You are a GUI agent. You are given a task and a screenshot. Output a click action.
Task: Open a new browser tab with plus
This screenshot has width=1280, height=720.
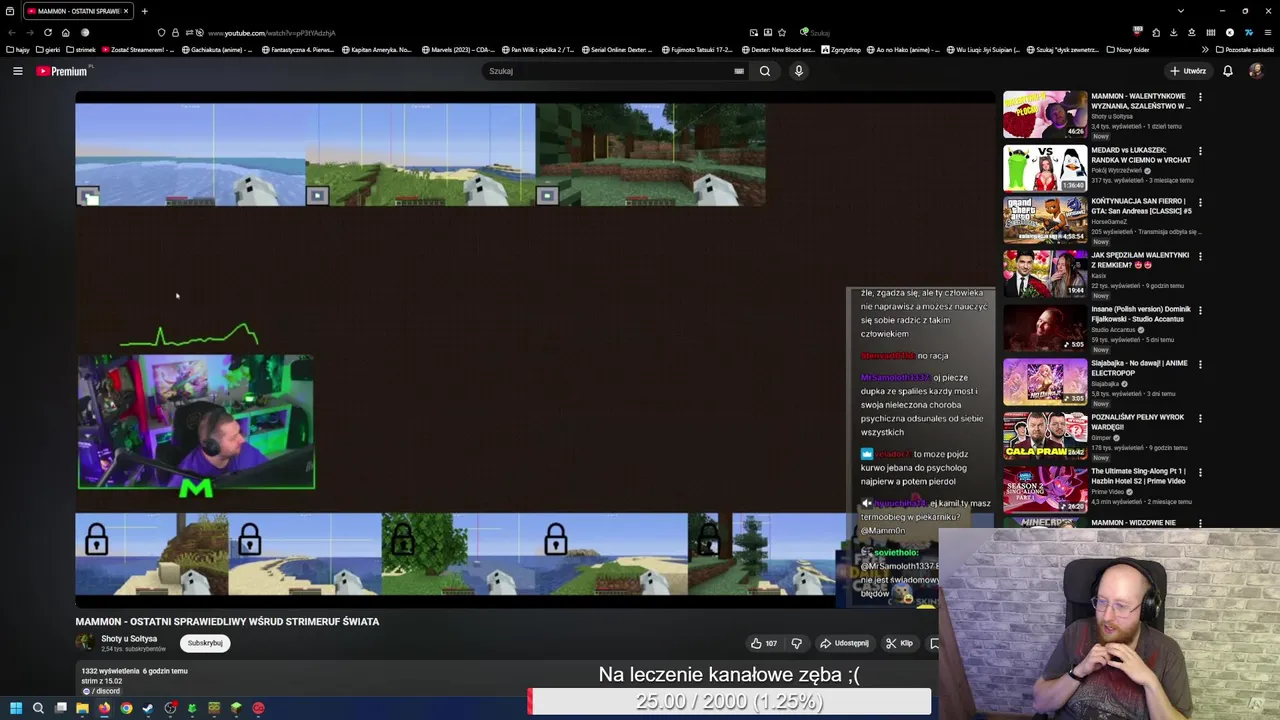click(144, 11)
